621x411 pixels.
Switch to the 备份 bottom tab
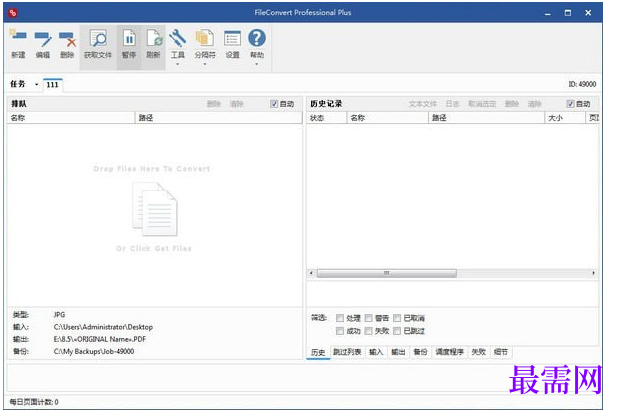(420, 352)
